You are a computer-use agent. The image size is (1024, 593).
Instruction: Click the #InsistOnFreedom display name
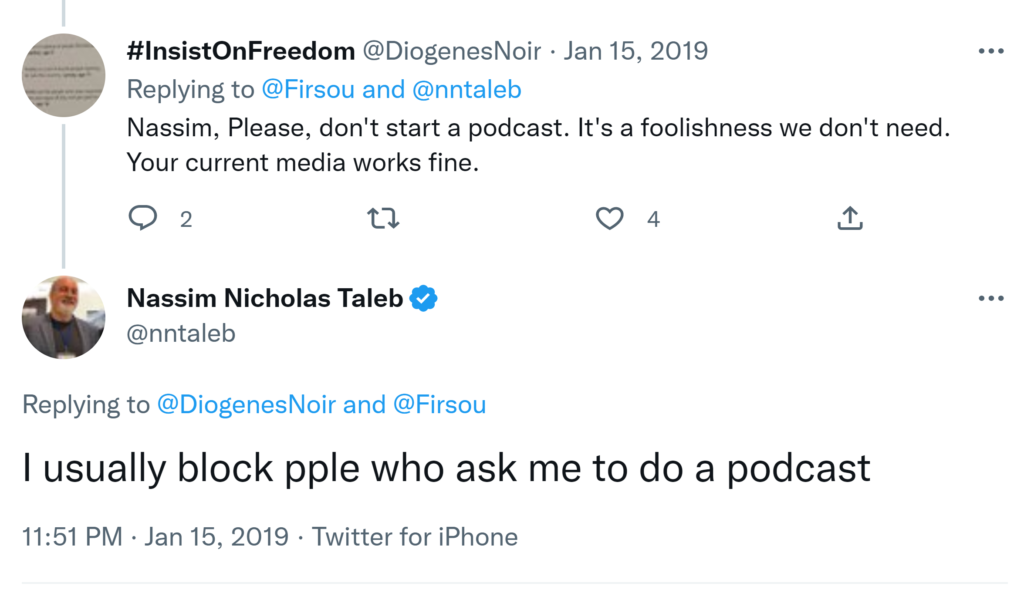240,51
